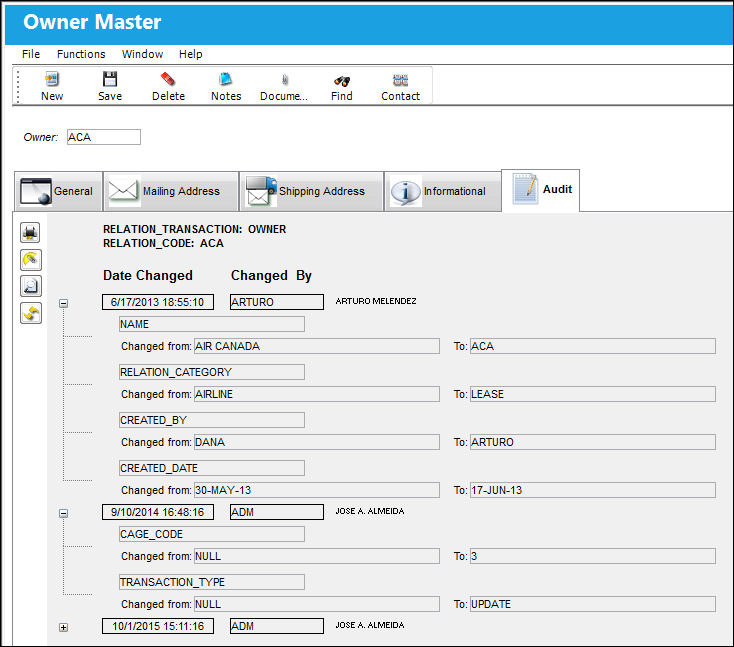
Task: Click the ARTURO MELENDEZ name text
Action: (376, 301)
